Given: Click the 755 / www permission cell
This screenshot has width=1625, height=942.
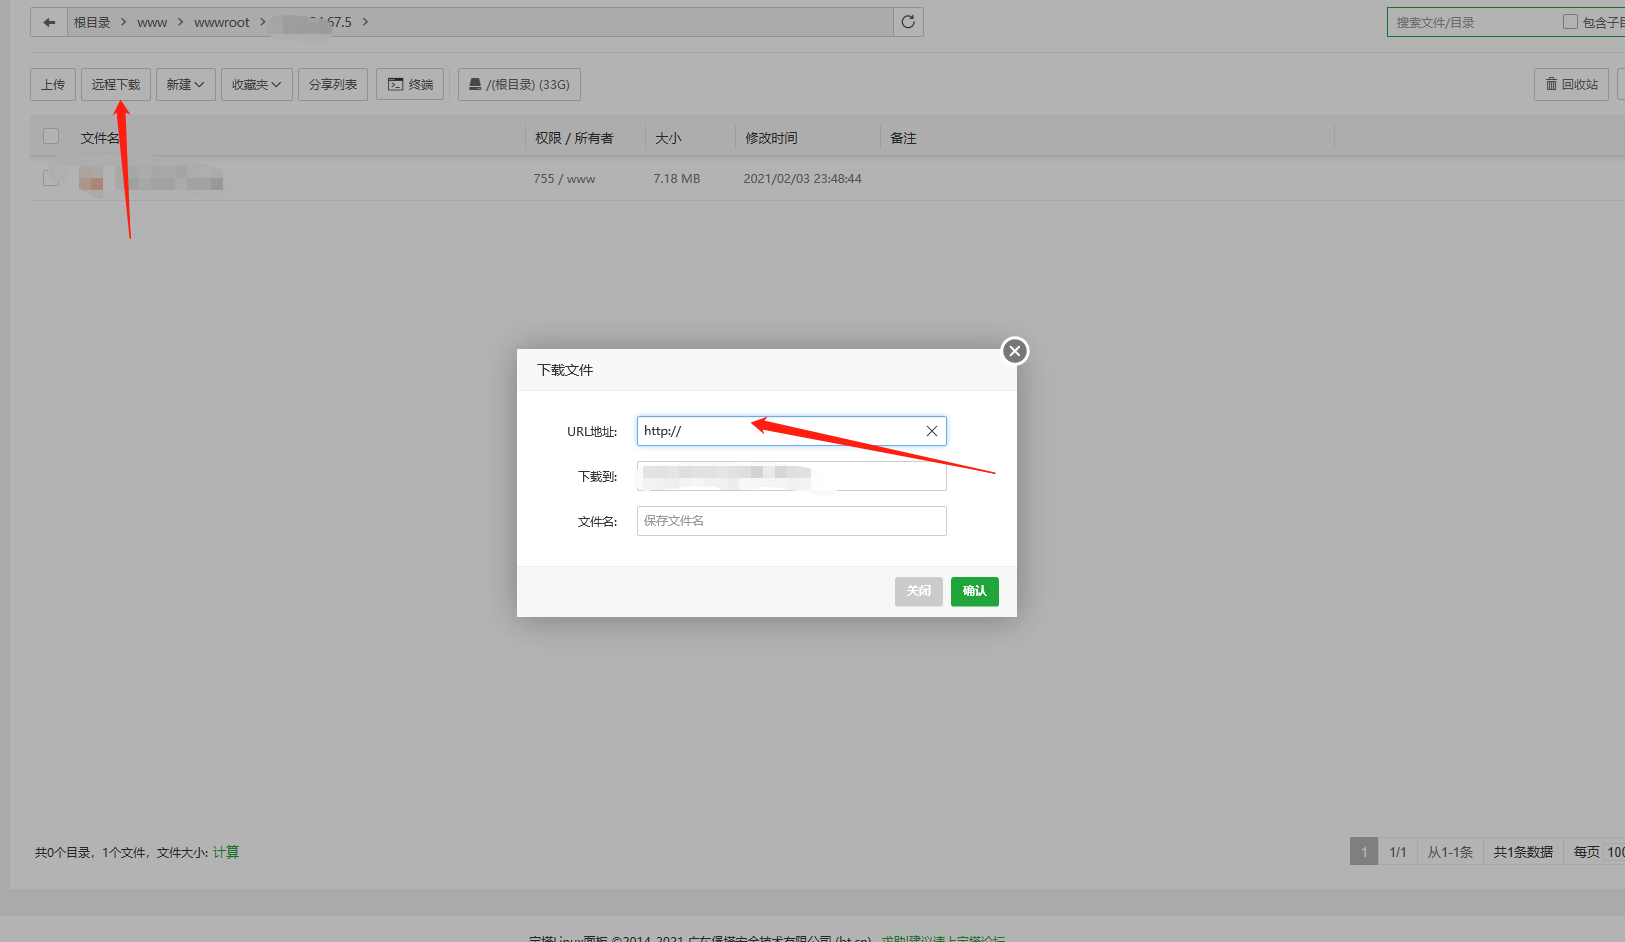Looking at the screenshot, I should 564,178.
